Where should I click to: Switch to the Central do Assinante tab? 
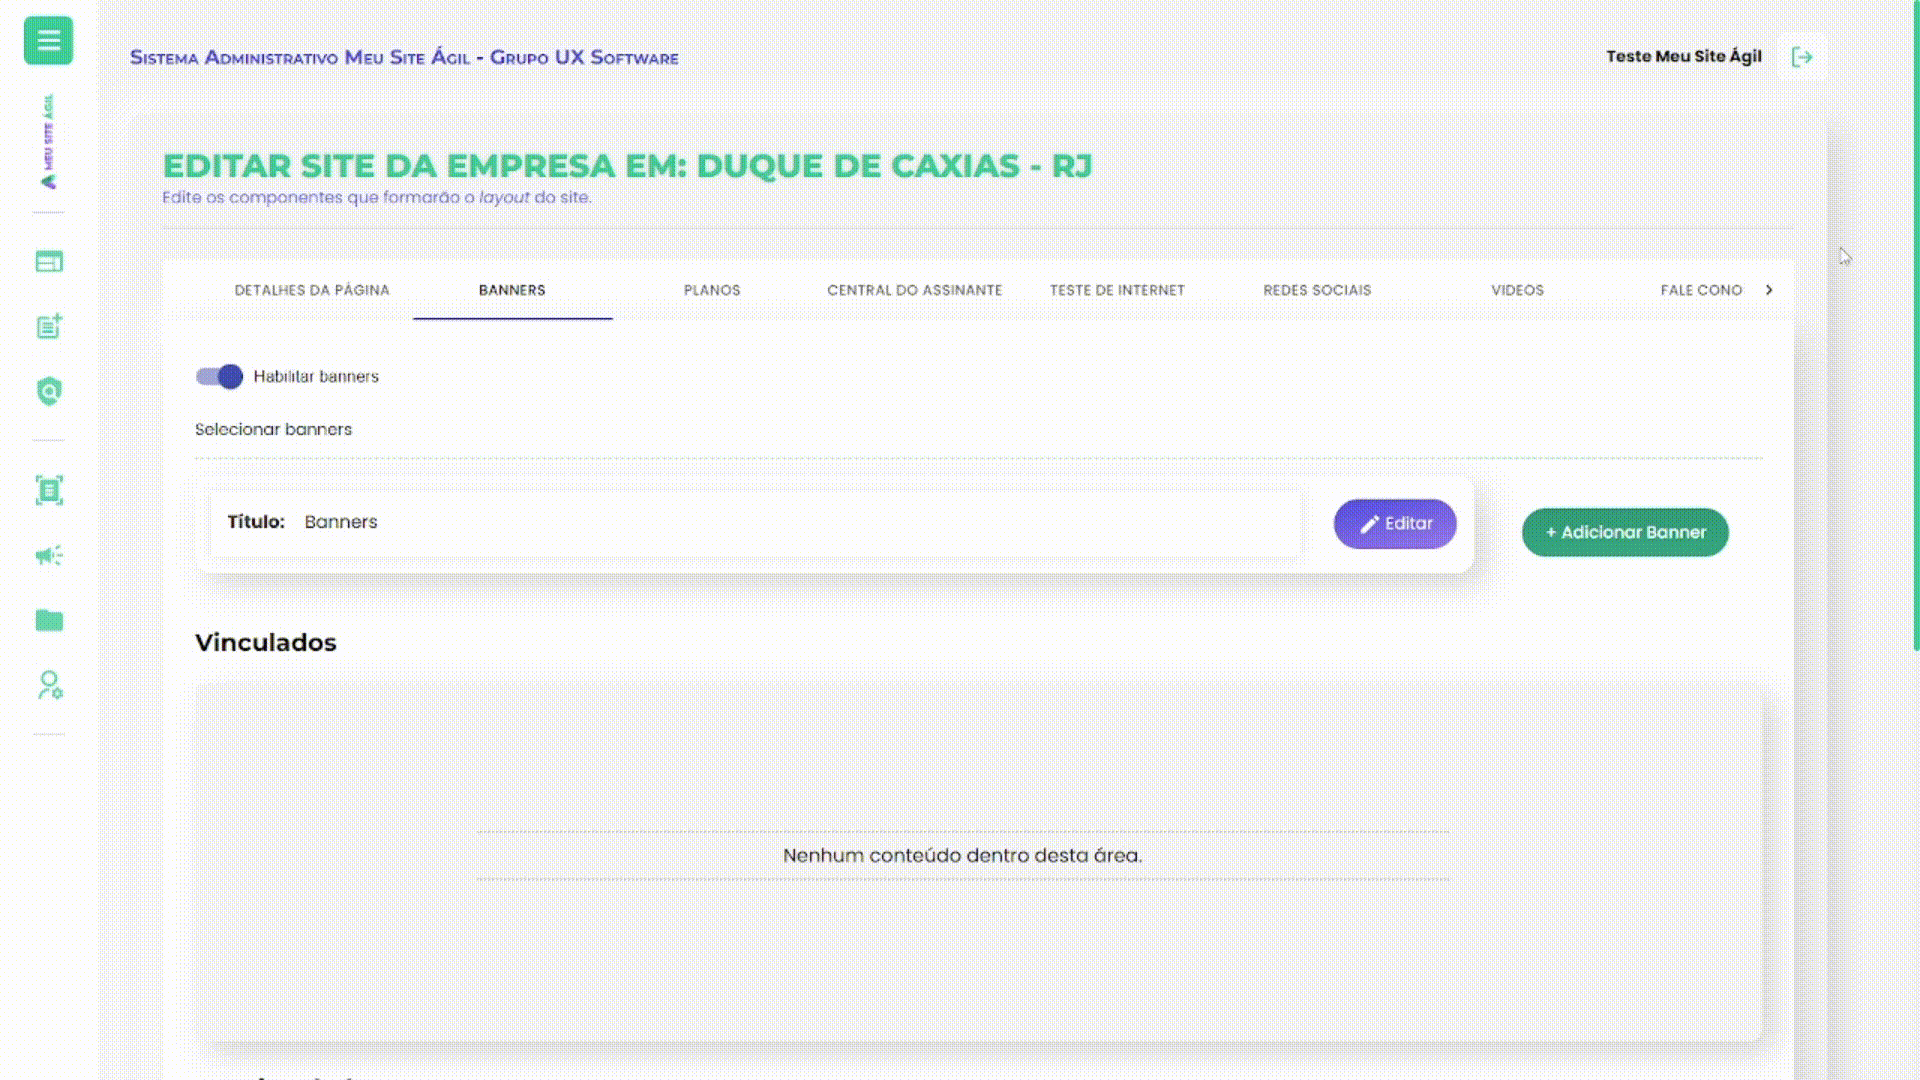(914, 290)
